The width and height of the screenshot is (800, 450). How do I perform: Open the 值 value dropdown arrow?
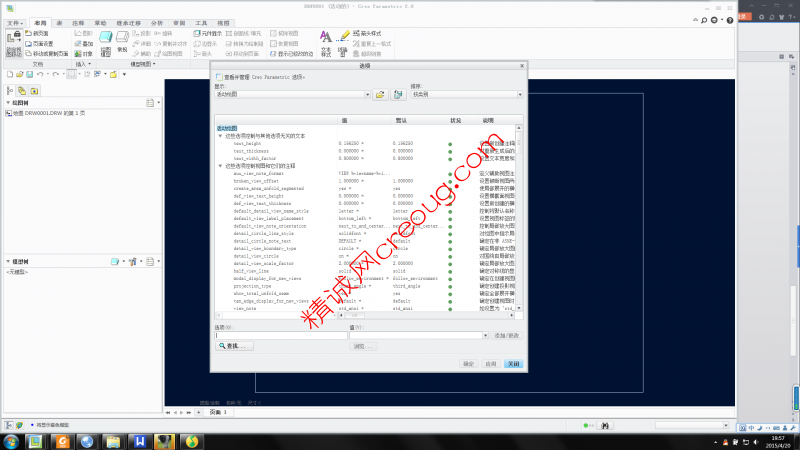pos(485,335)
